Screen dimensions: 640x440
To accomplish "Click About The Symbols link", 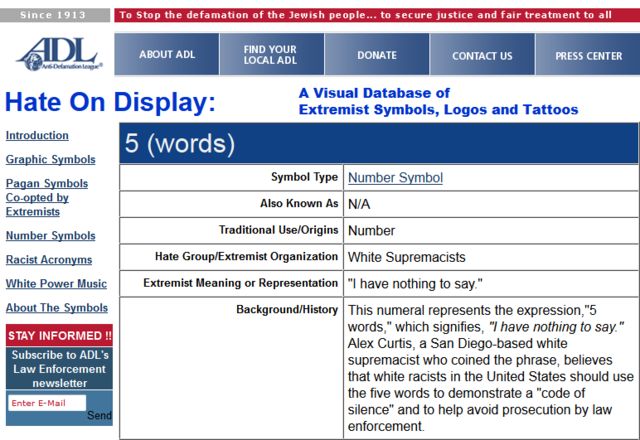I will (x=56, y=308).
